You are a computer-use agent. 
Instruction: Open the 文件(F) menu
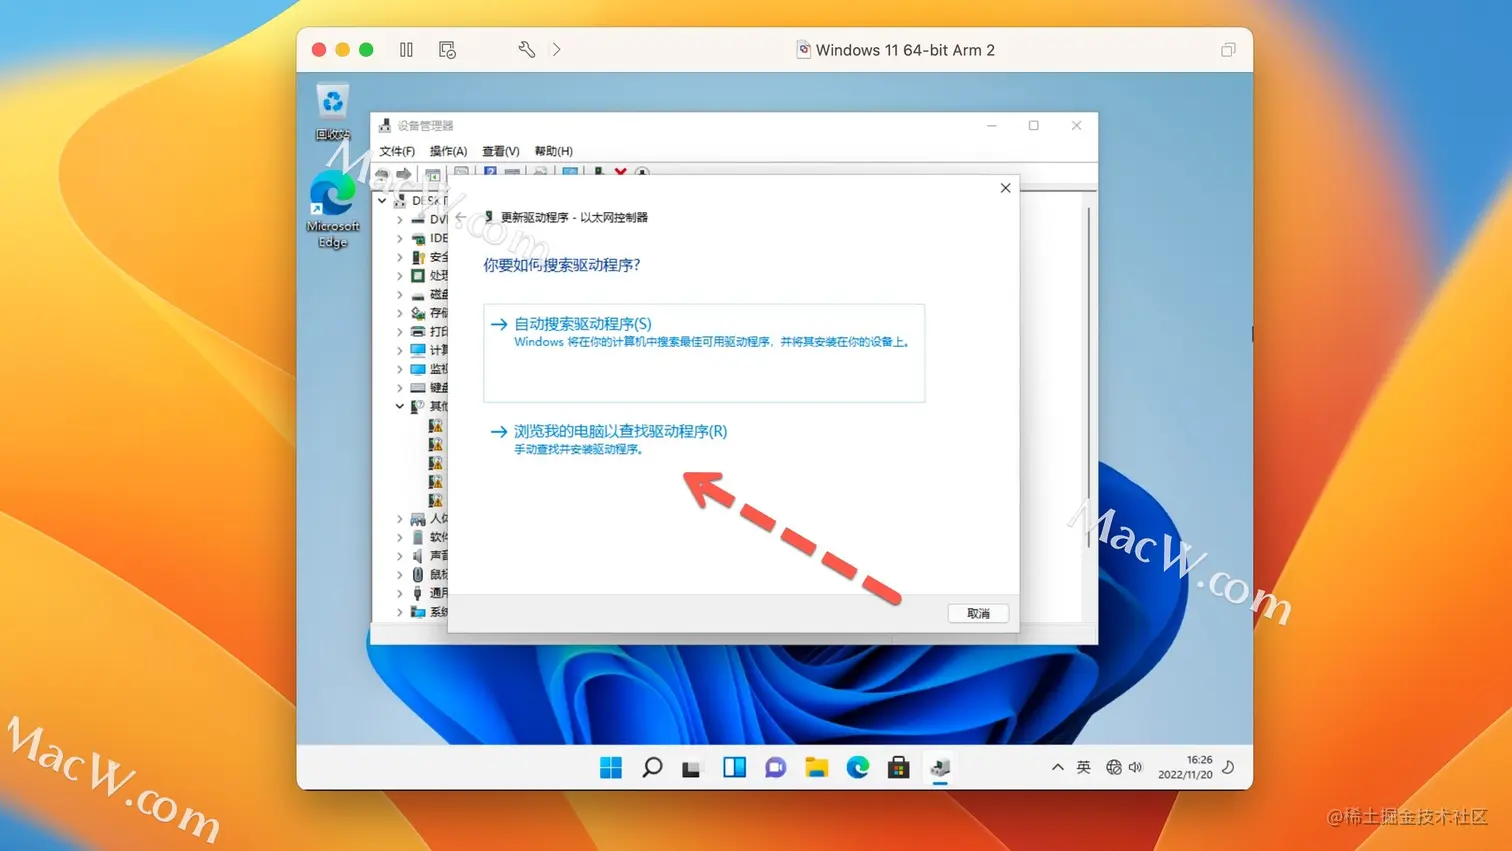[x=397, y=151]
